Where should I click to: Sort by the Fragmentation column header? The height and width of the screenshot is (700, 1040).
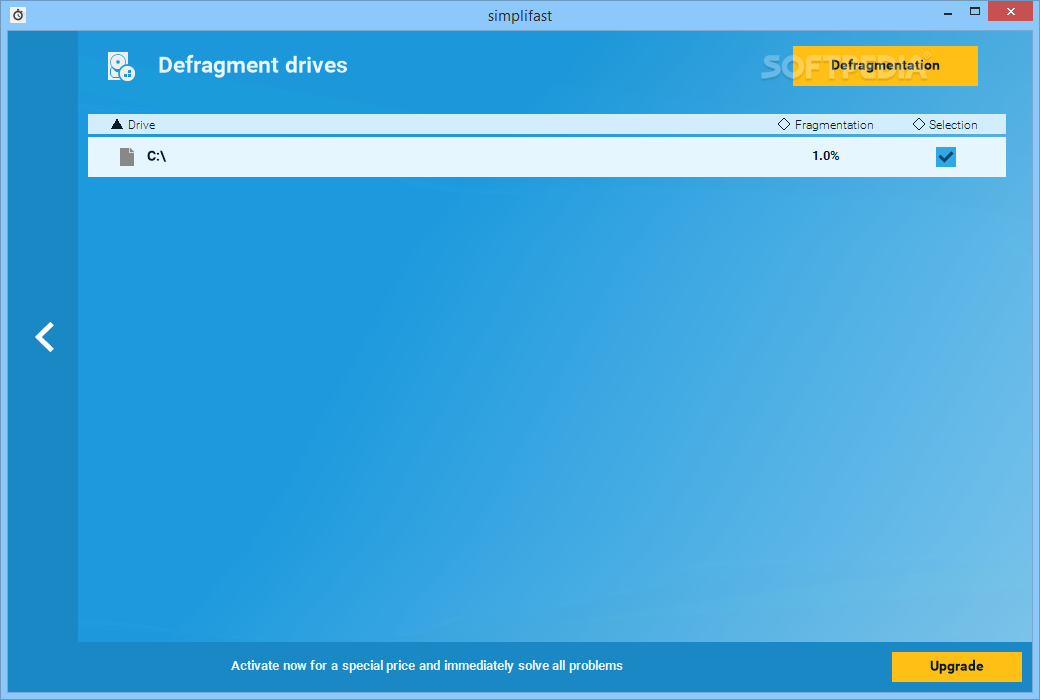[826, 125]
